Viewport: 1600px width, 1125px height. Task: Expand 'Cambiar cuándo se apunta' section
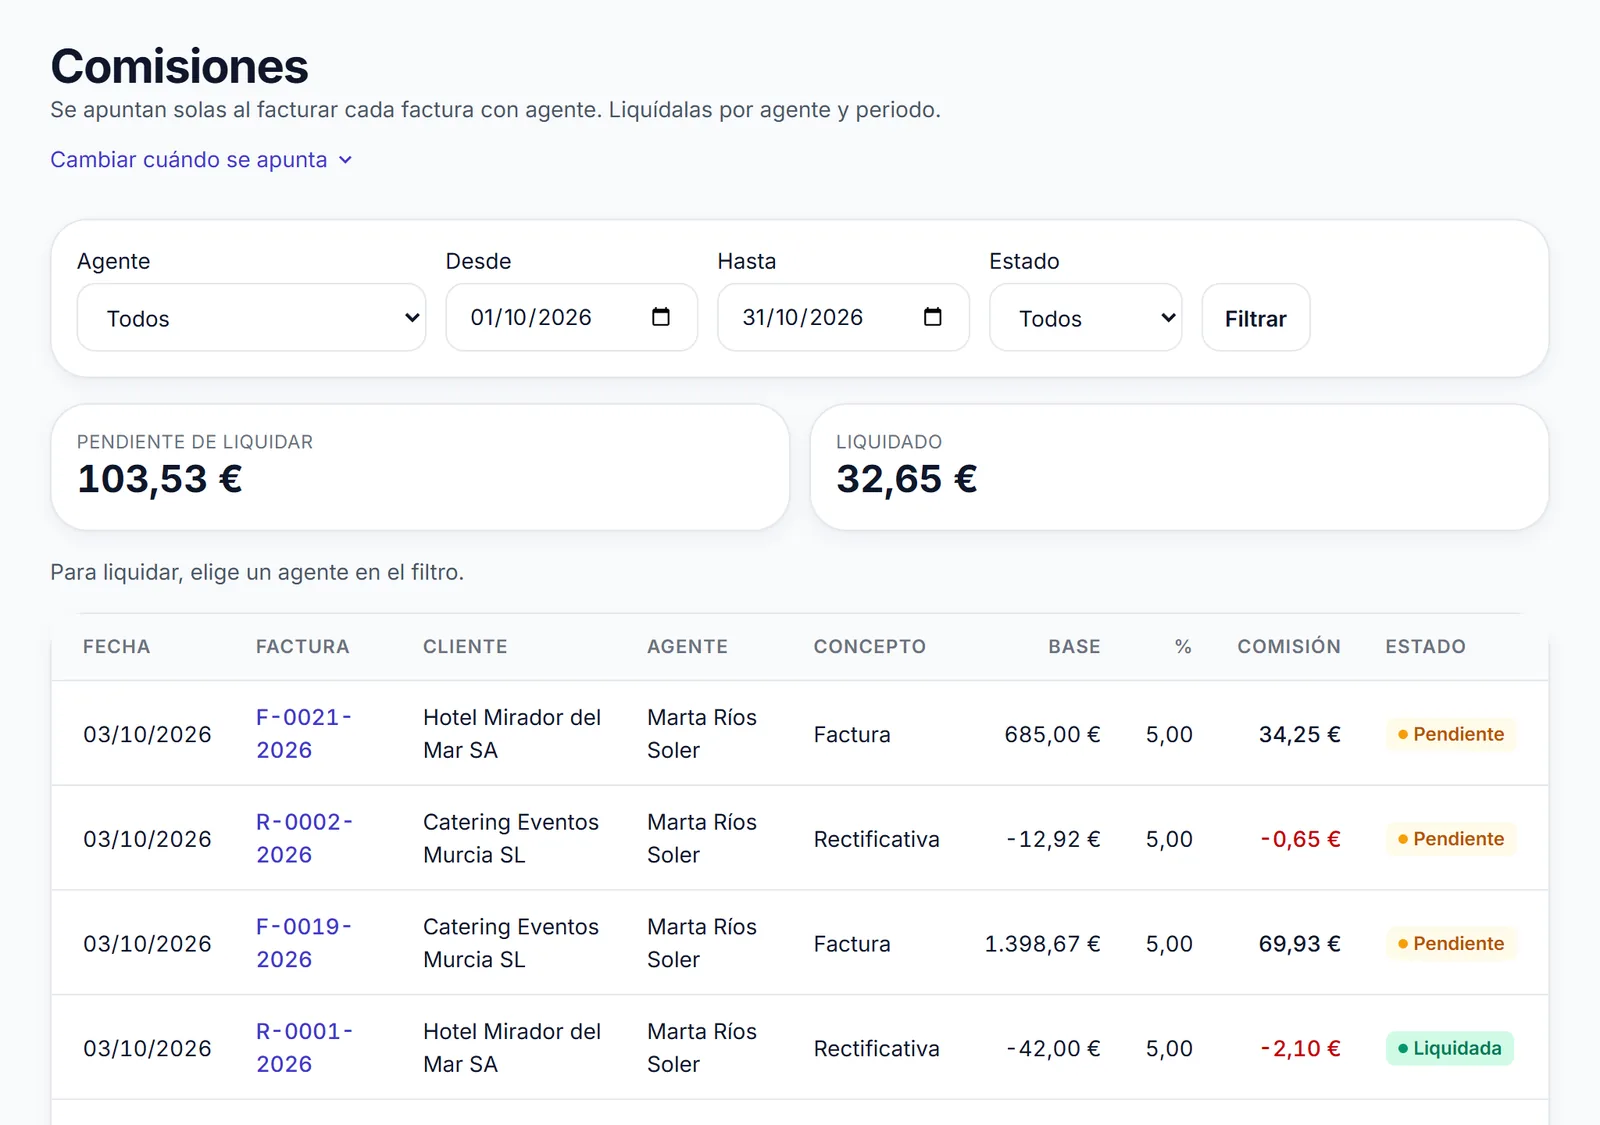click(201, 160)
